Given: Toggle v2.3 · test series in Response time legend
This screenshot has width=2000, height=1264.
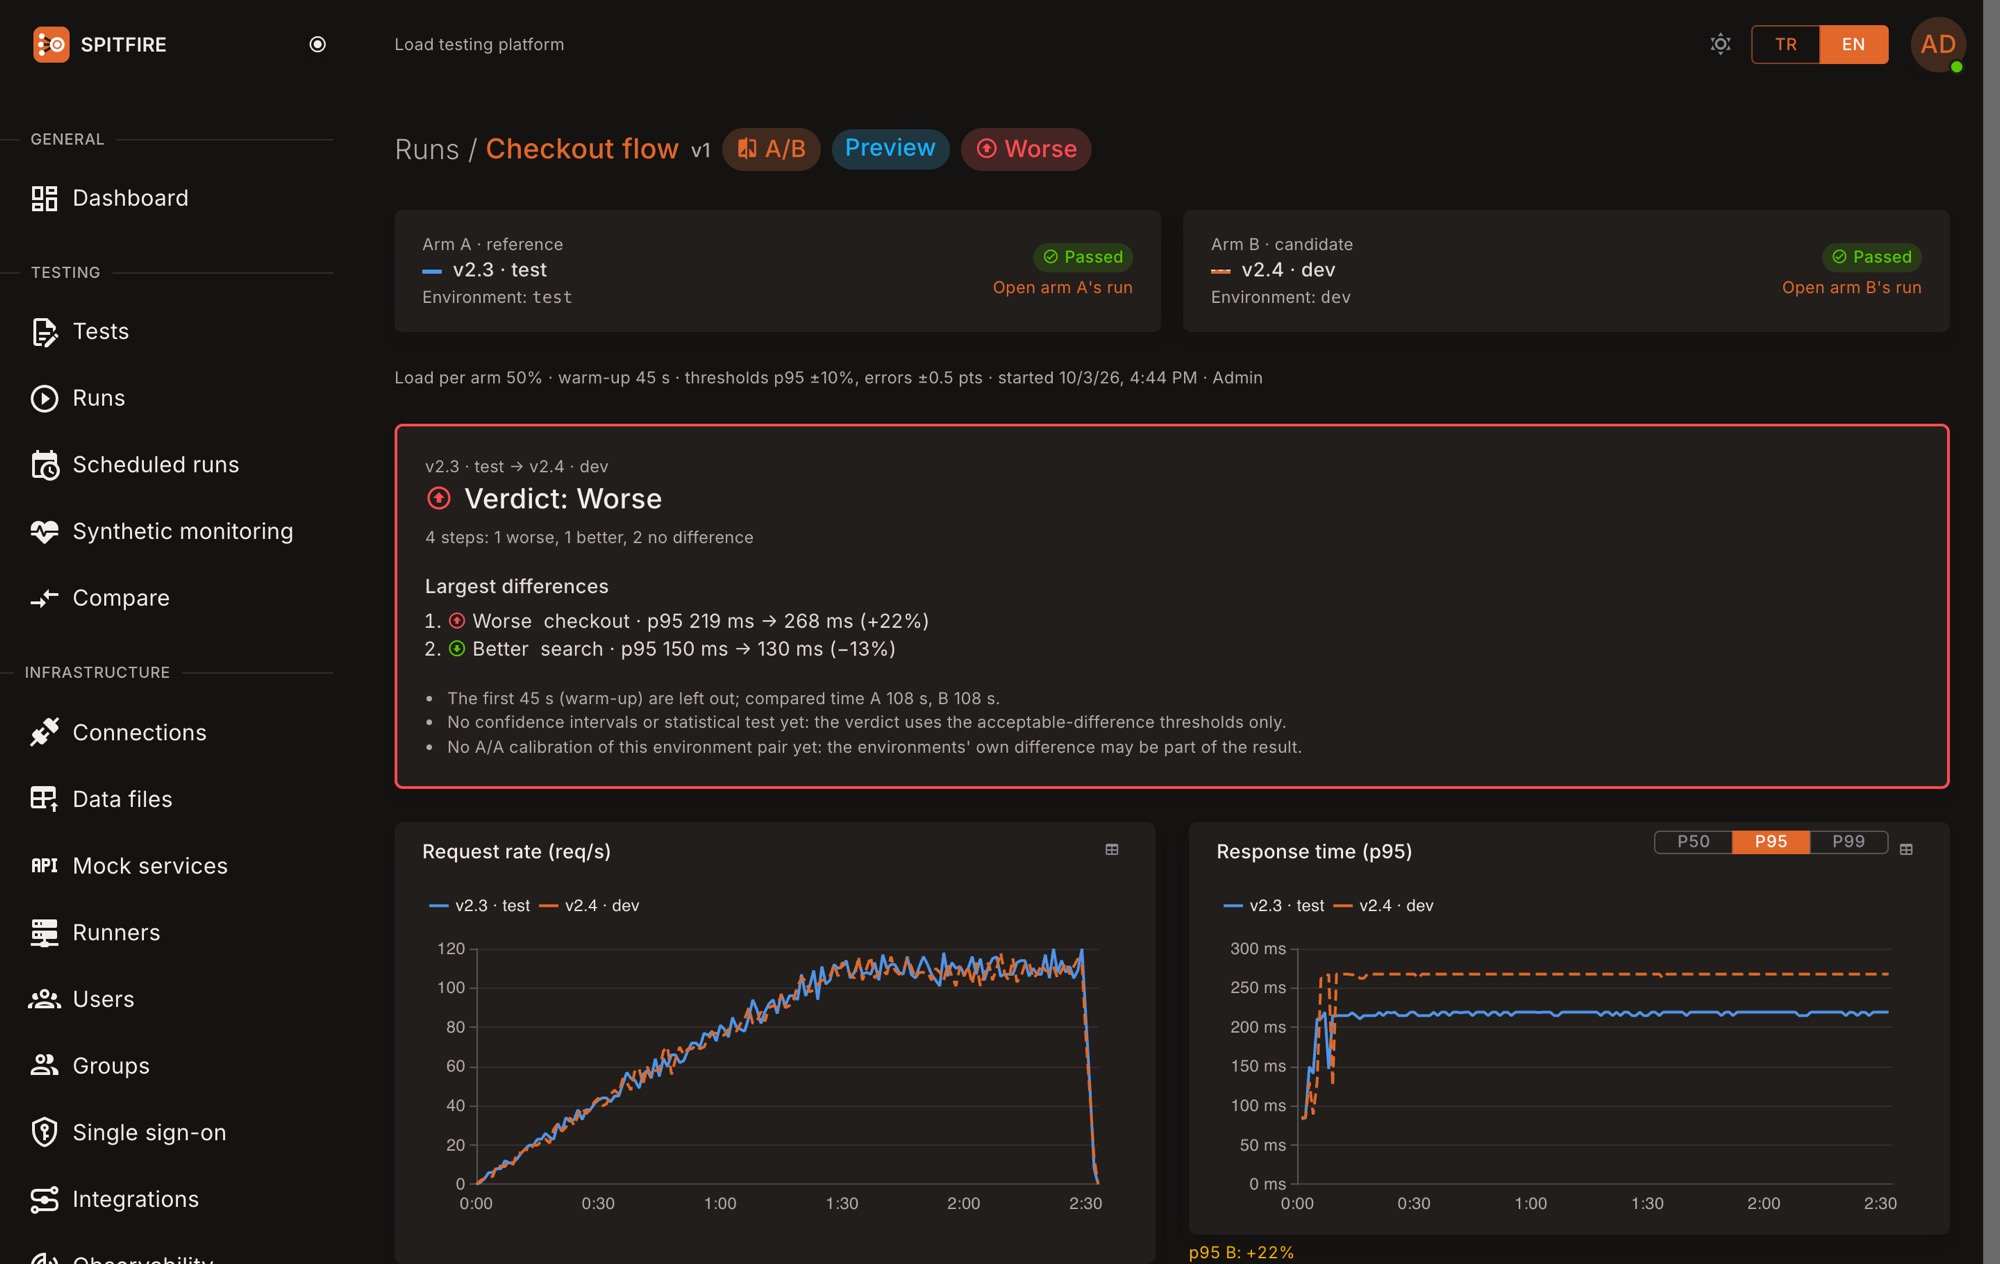Looking at the screenshot, I should click(1274, 906).
